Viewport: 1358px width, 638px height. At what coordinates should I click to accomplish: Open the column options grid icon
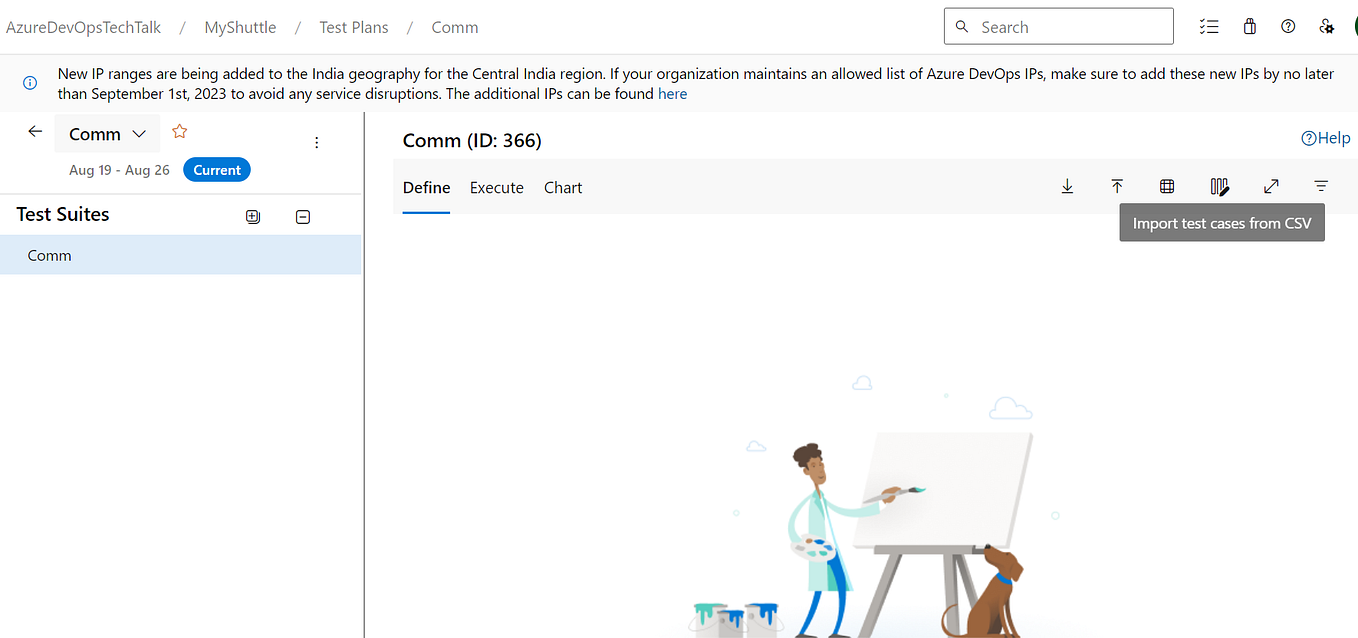coord(1166,186)
